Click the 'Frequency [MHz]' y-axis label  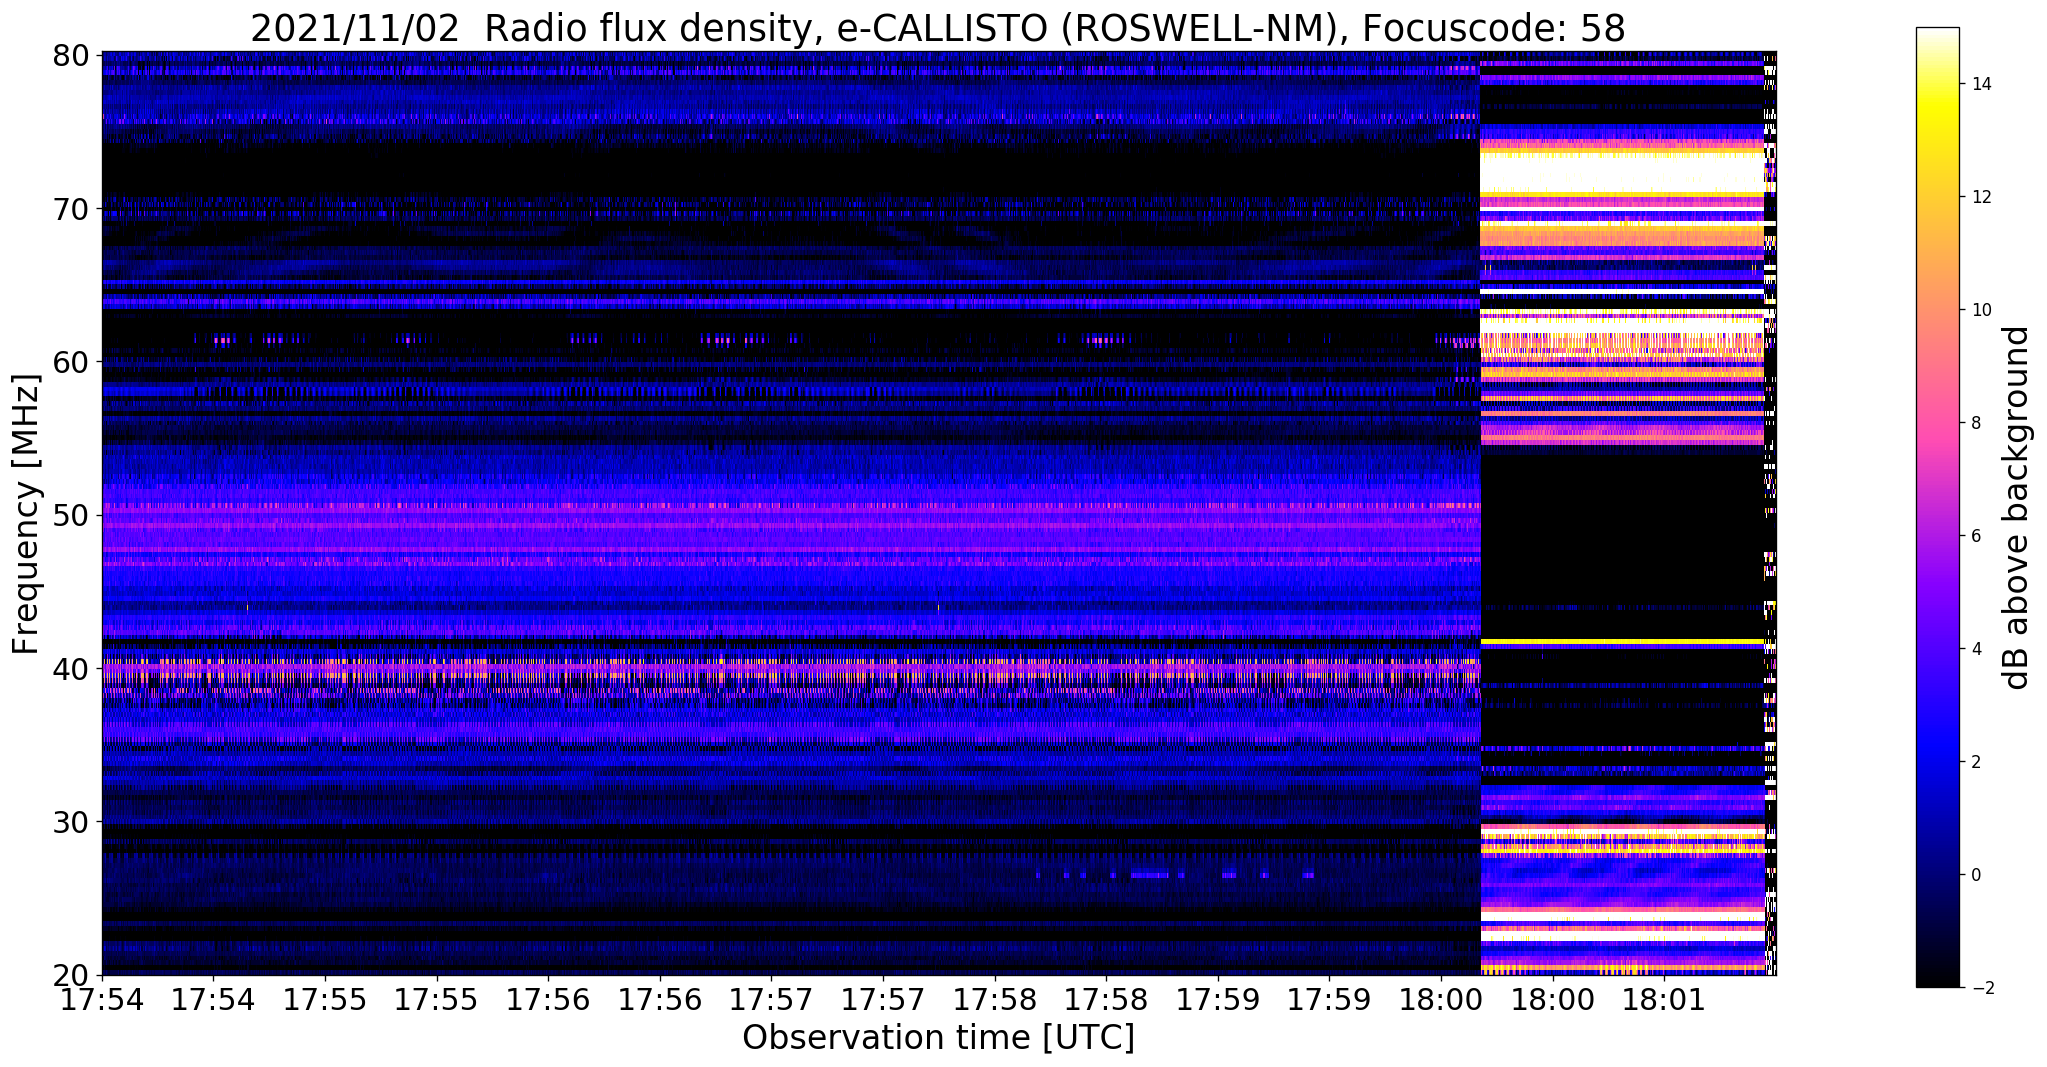pyautogui.click(x=27, y=514)
